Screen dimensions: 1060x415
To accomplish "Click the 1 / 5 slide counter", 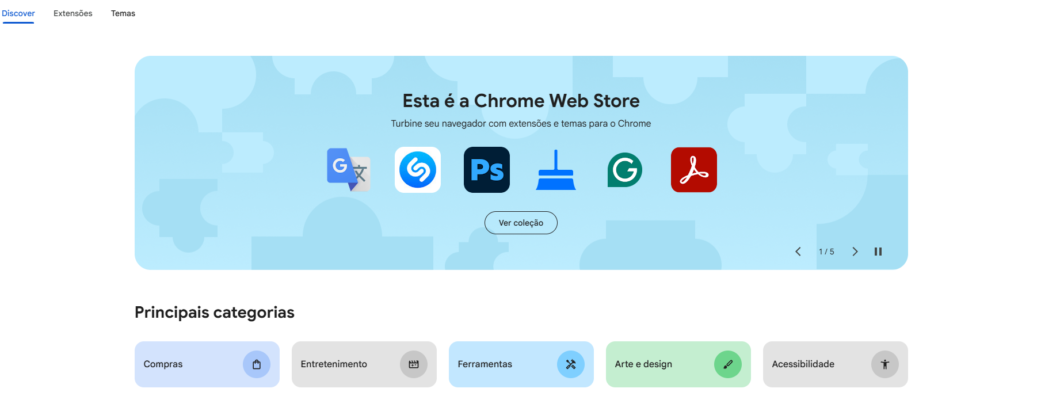I will tap(826, 251).
